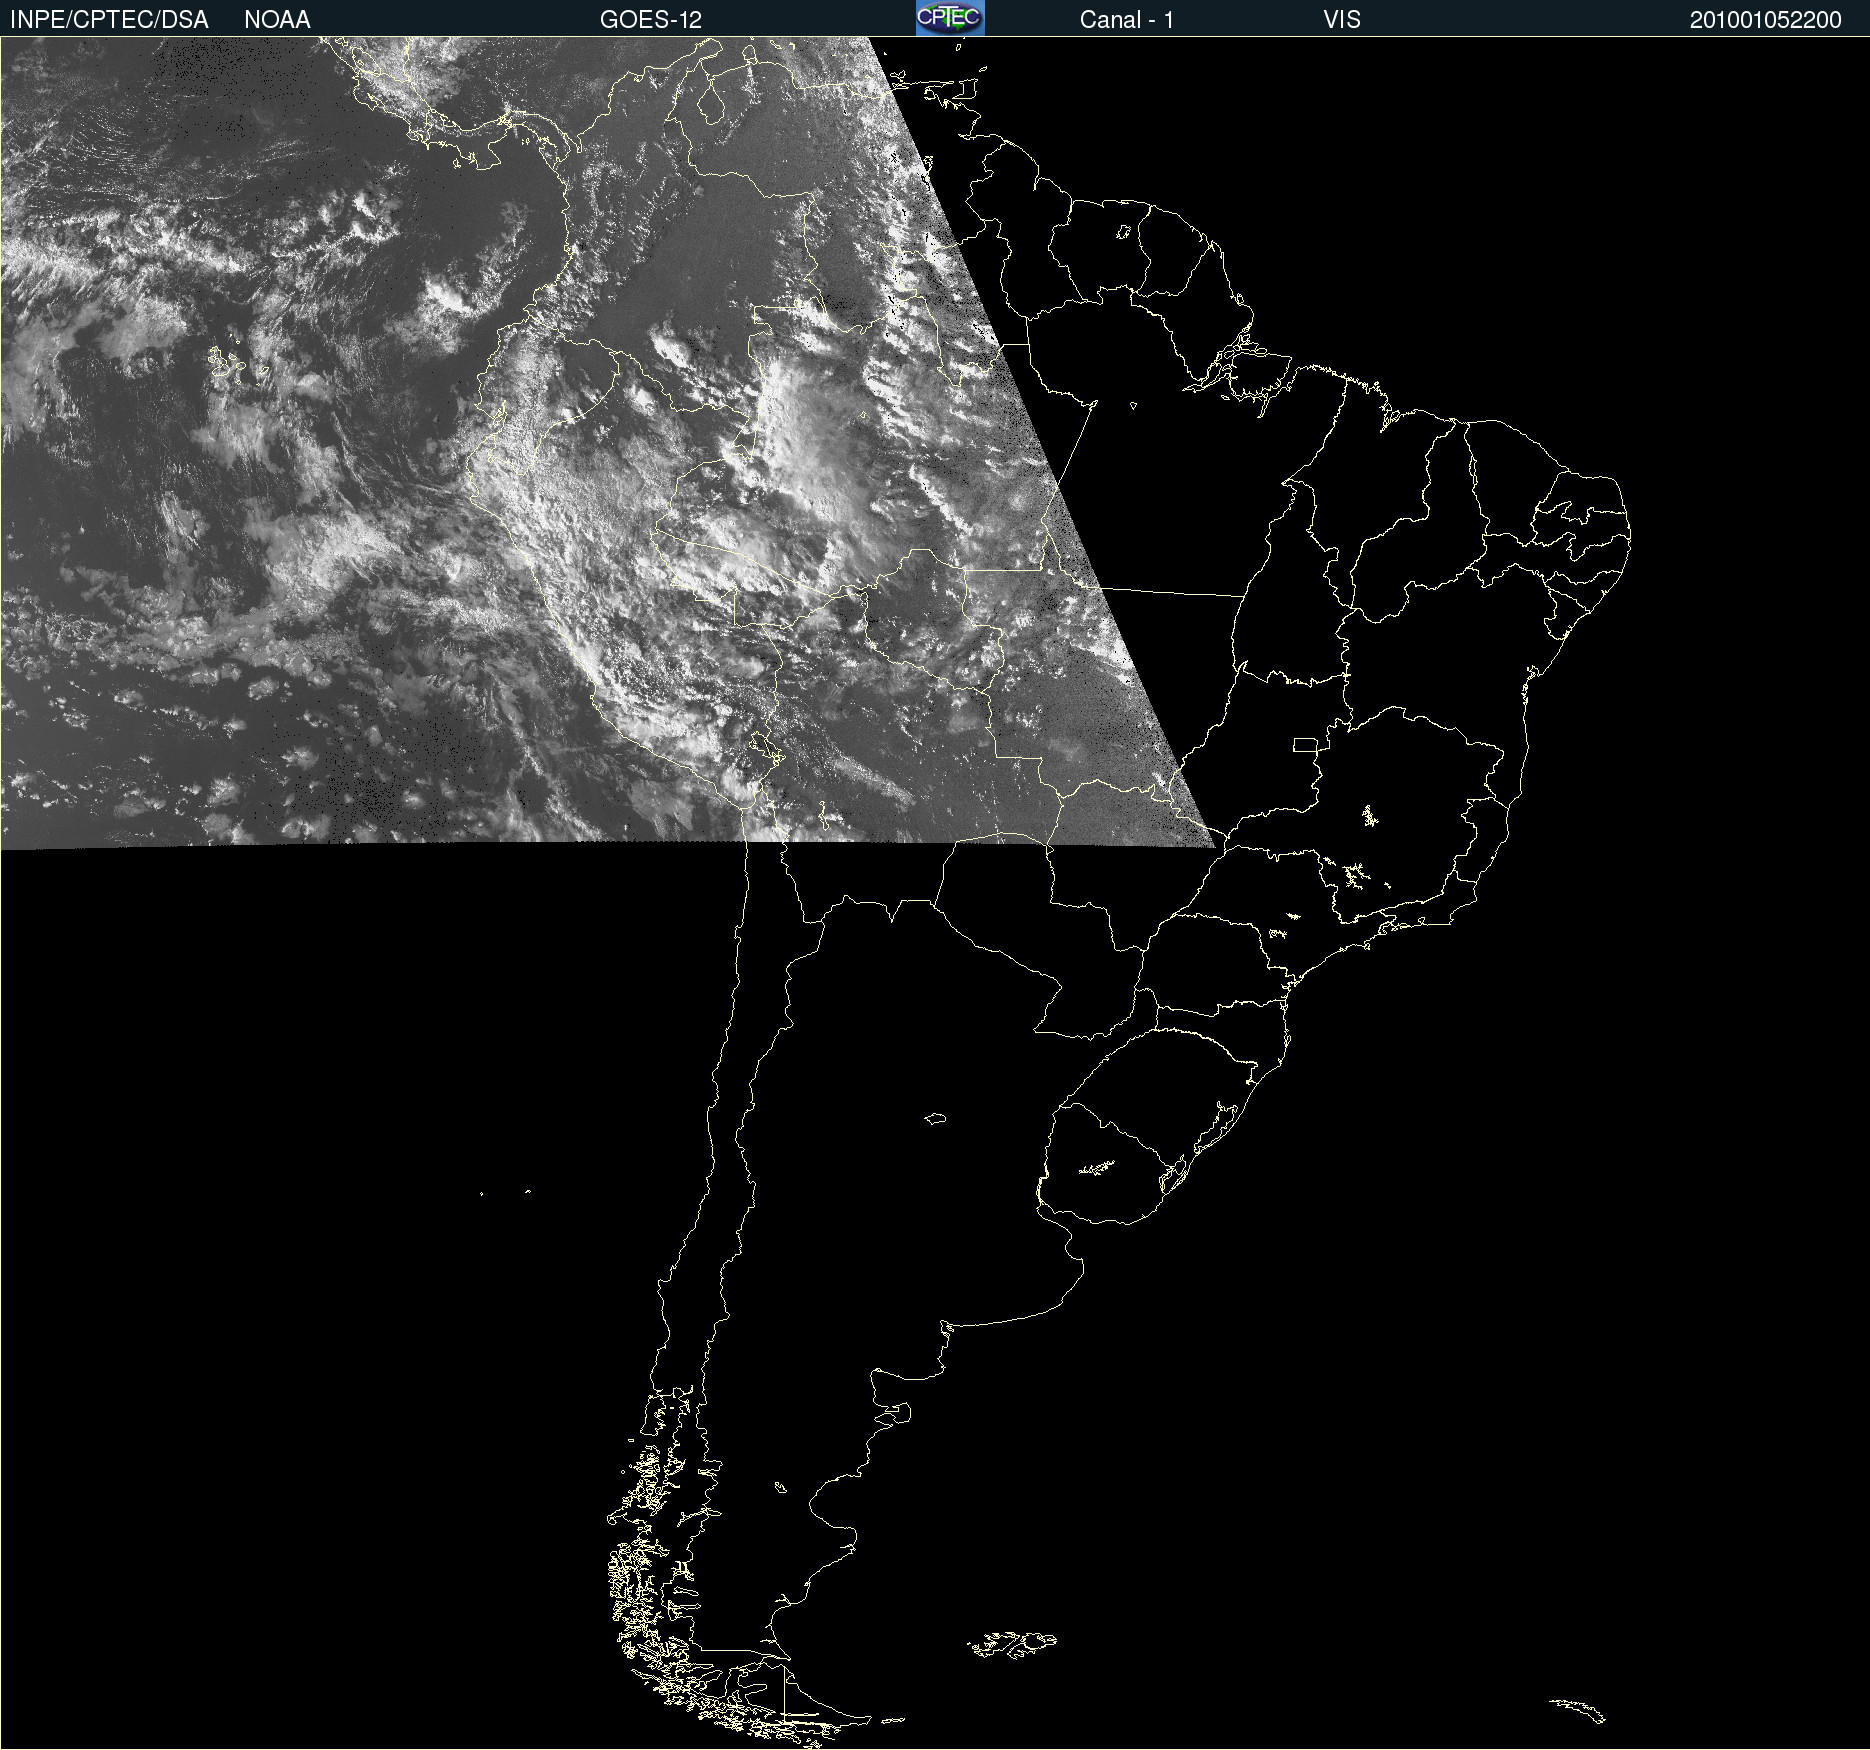
Task: Select the INPE/CPTEC/DSA header text
Action: point(109,20)
